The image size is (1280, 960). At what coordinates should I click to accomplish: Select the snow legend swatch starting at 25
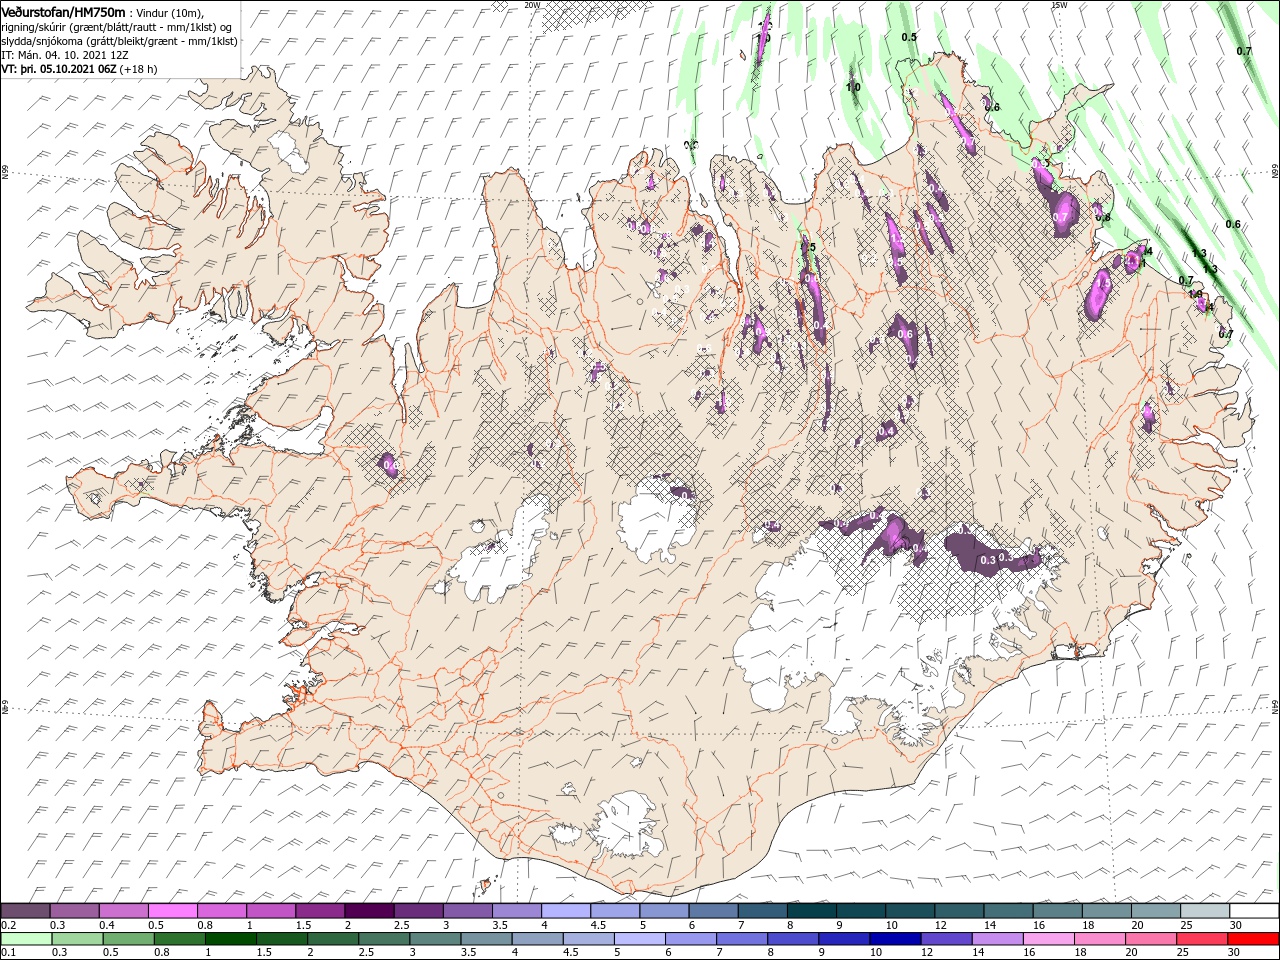click(x=1205, y=911)
